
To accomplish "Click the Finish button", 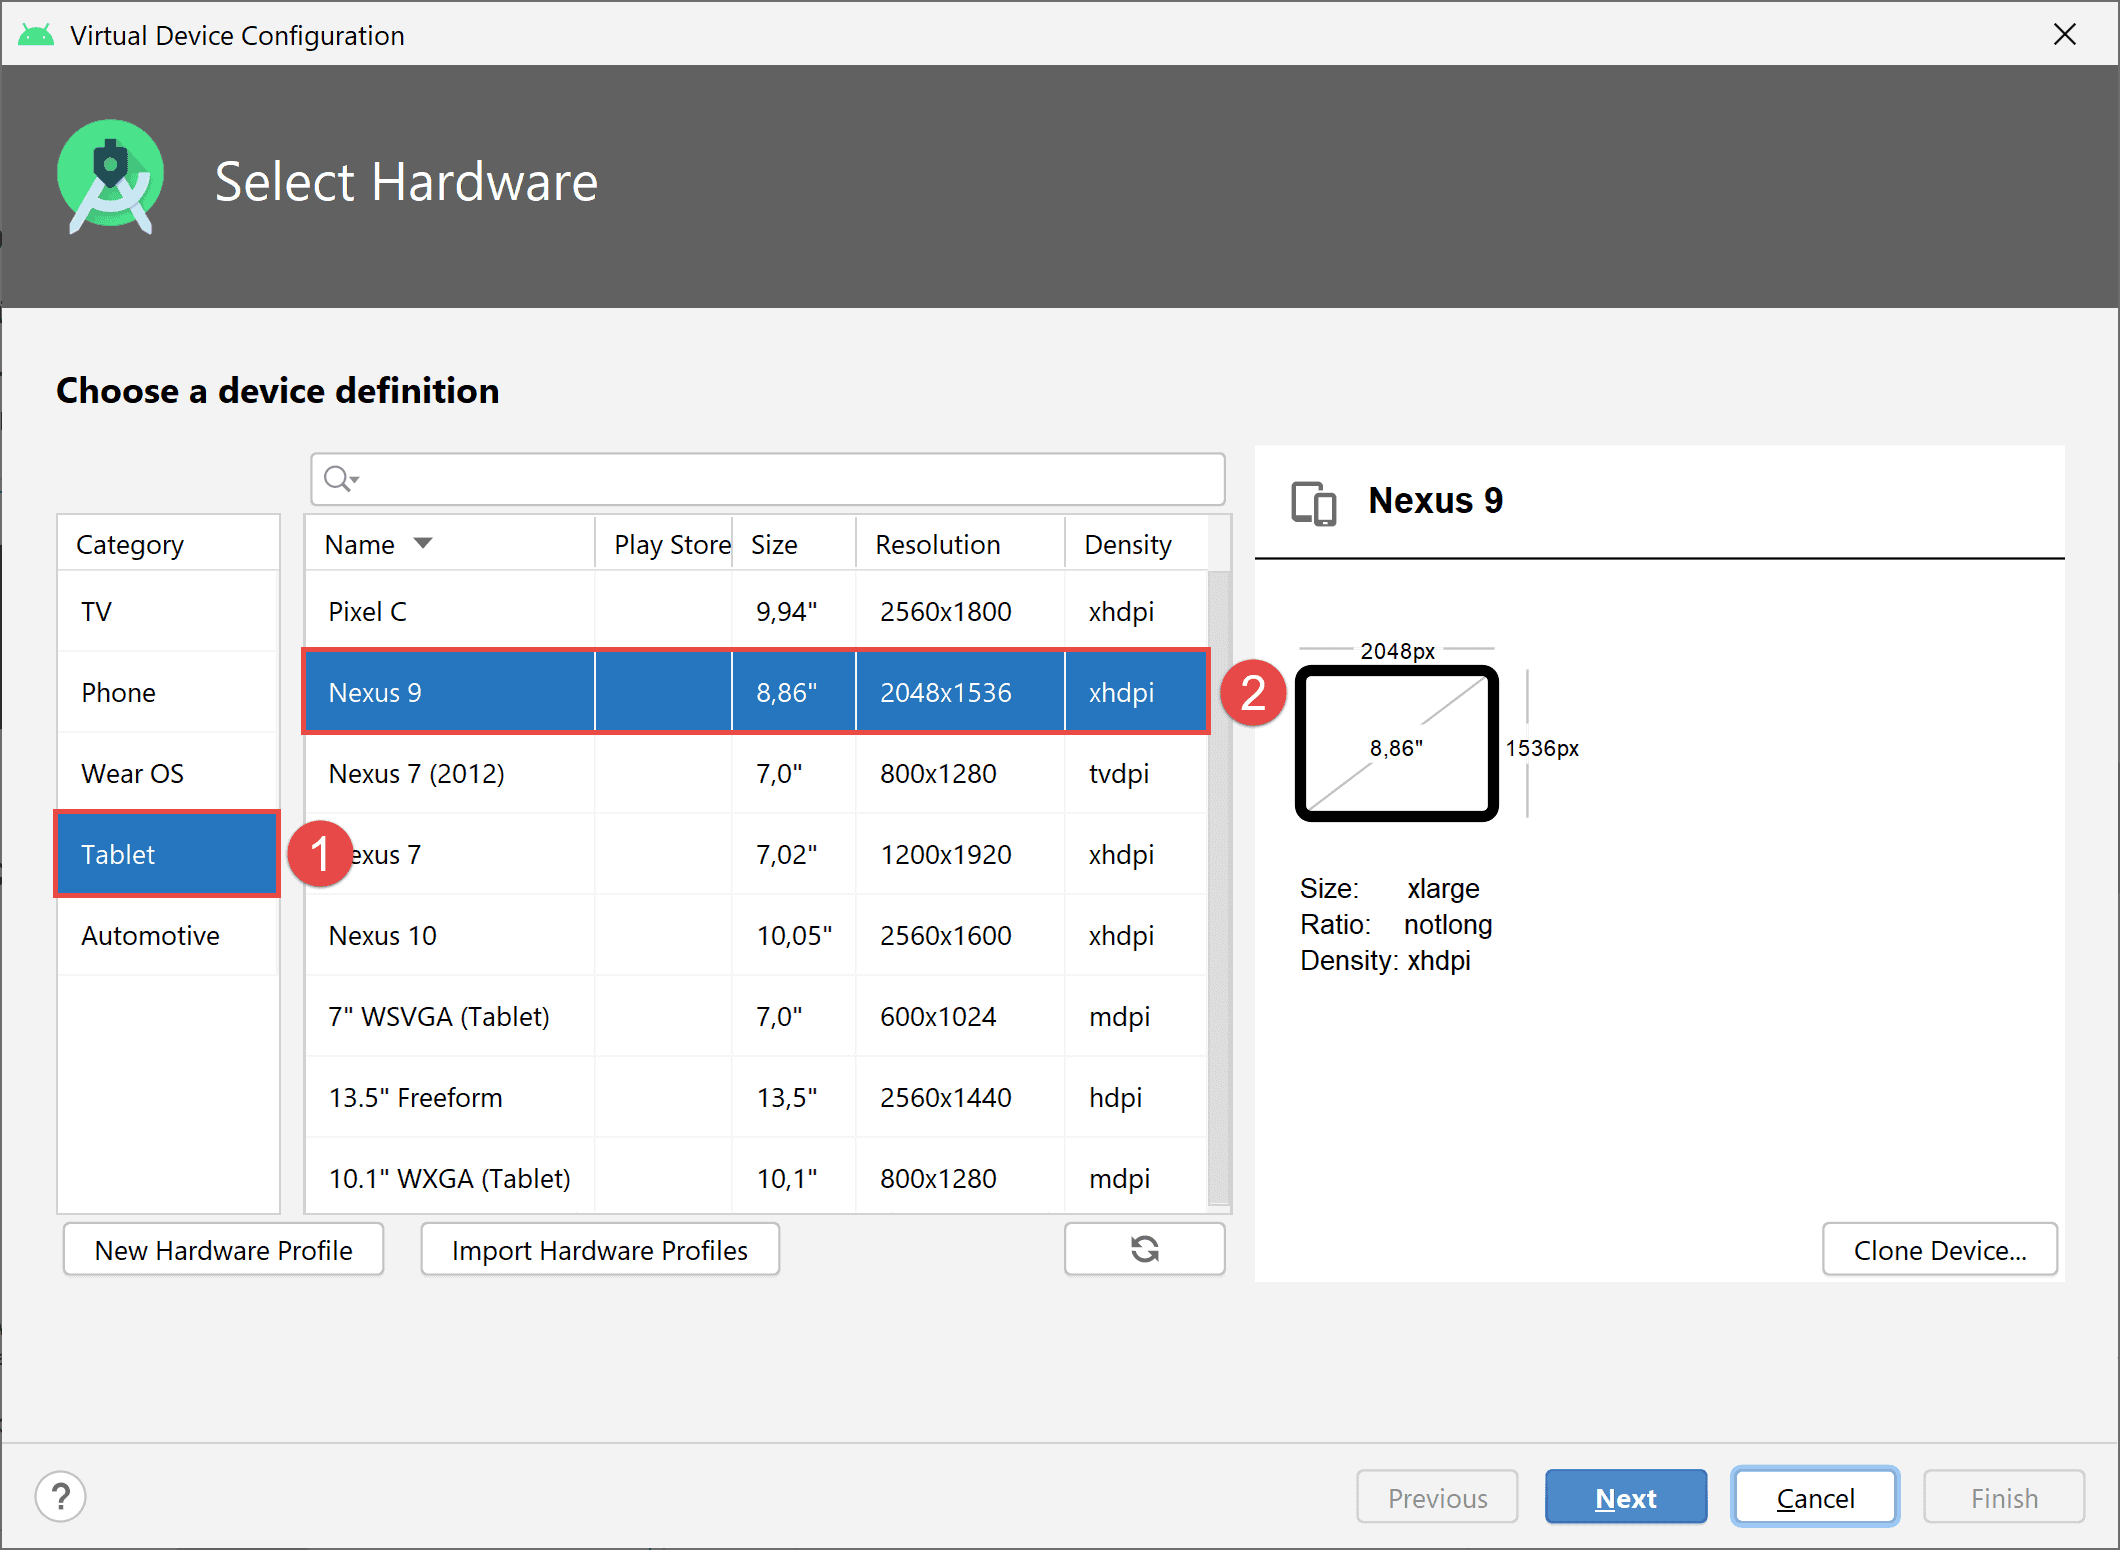I will [2004, 1497].
